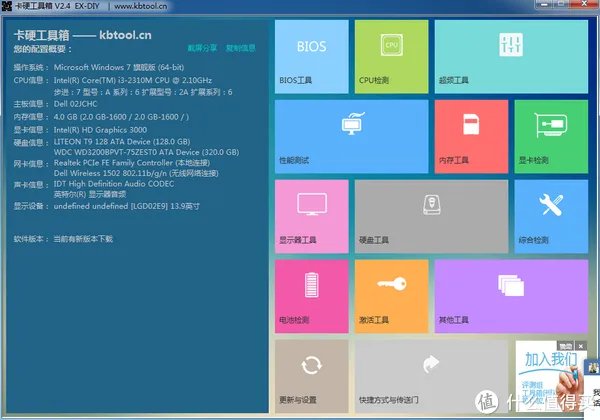
Task: Click the Intel(R) Core(TM) i3-2310M CPU text
Action: click(133, 80)
